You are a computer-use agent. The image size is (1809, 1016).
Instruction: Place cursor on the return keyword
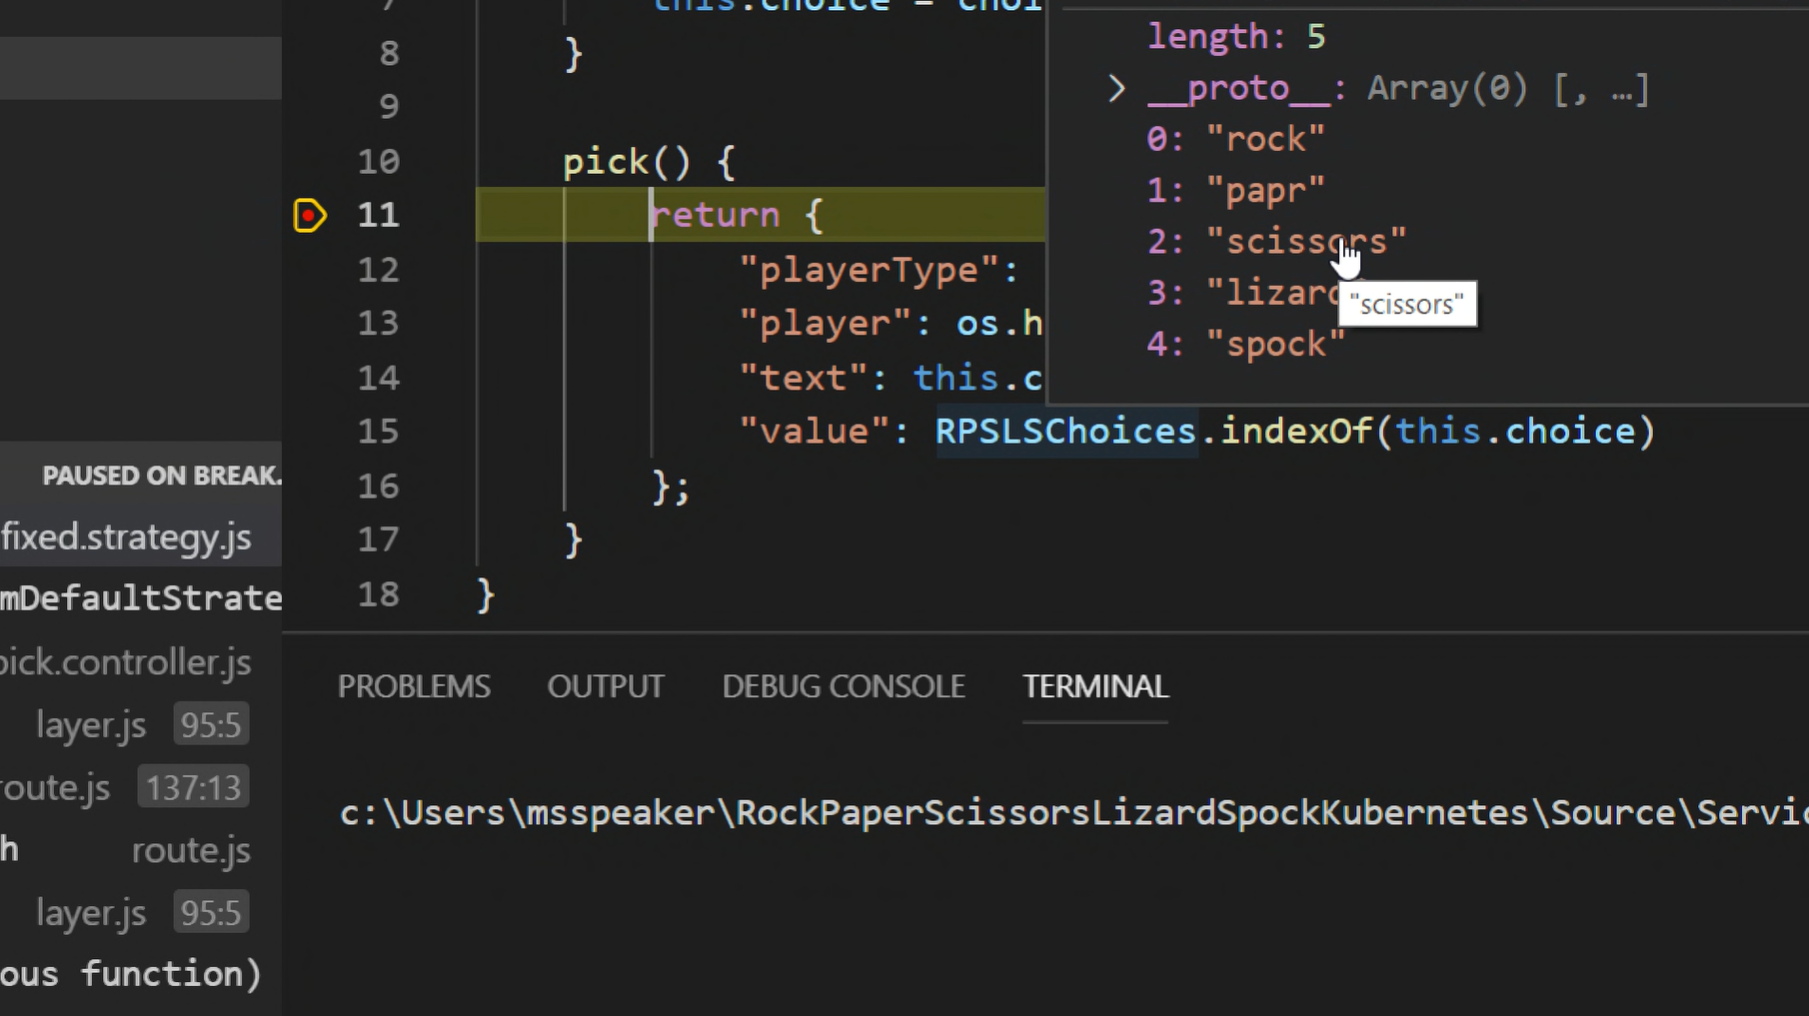715,215
